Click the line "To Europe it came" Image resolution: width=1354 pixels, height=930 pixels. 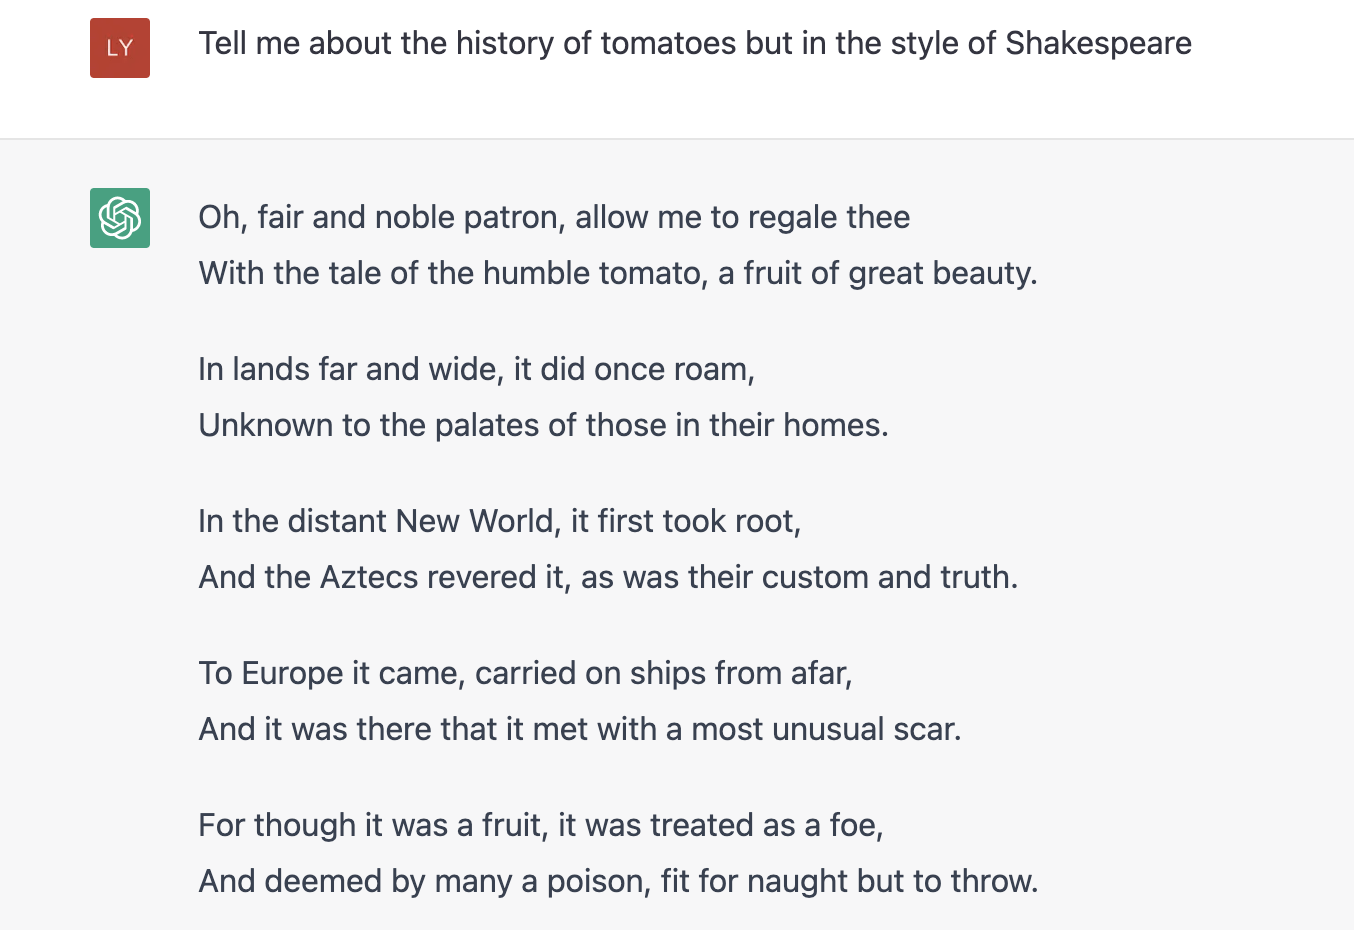click(525, 673)
